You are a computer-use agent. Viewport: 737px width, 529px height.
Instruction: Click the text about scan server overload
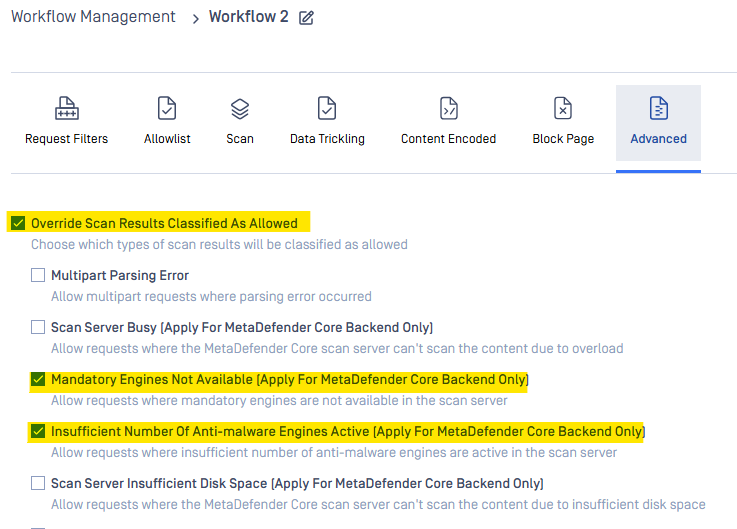pyautogui.click(x=337, y=348)
